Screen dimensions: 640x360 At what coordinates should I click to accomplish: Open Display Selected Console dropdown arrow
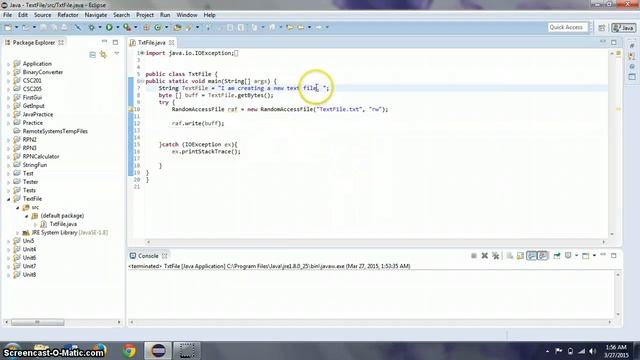point(576,256)
